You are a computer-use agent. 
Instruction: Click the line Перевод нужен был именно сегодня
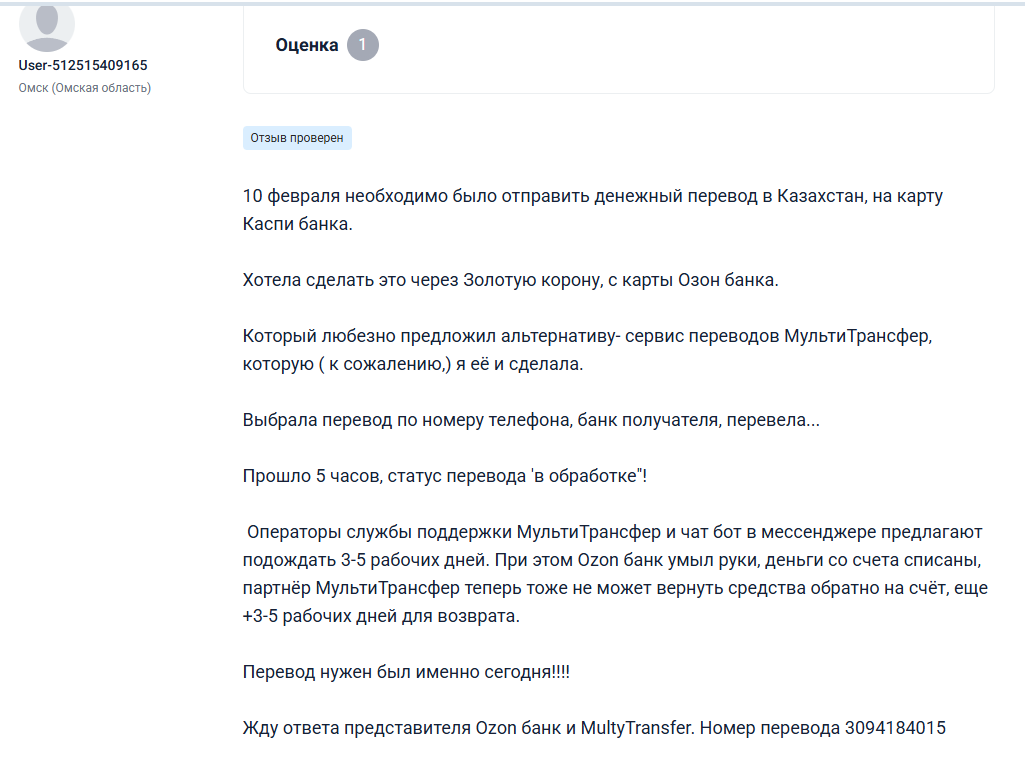(406, 672)
